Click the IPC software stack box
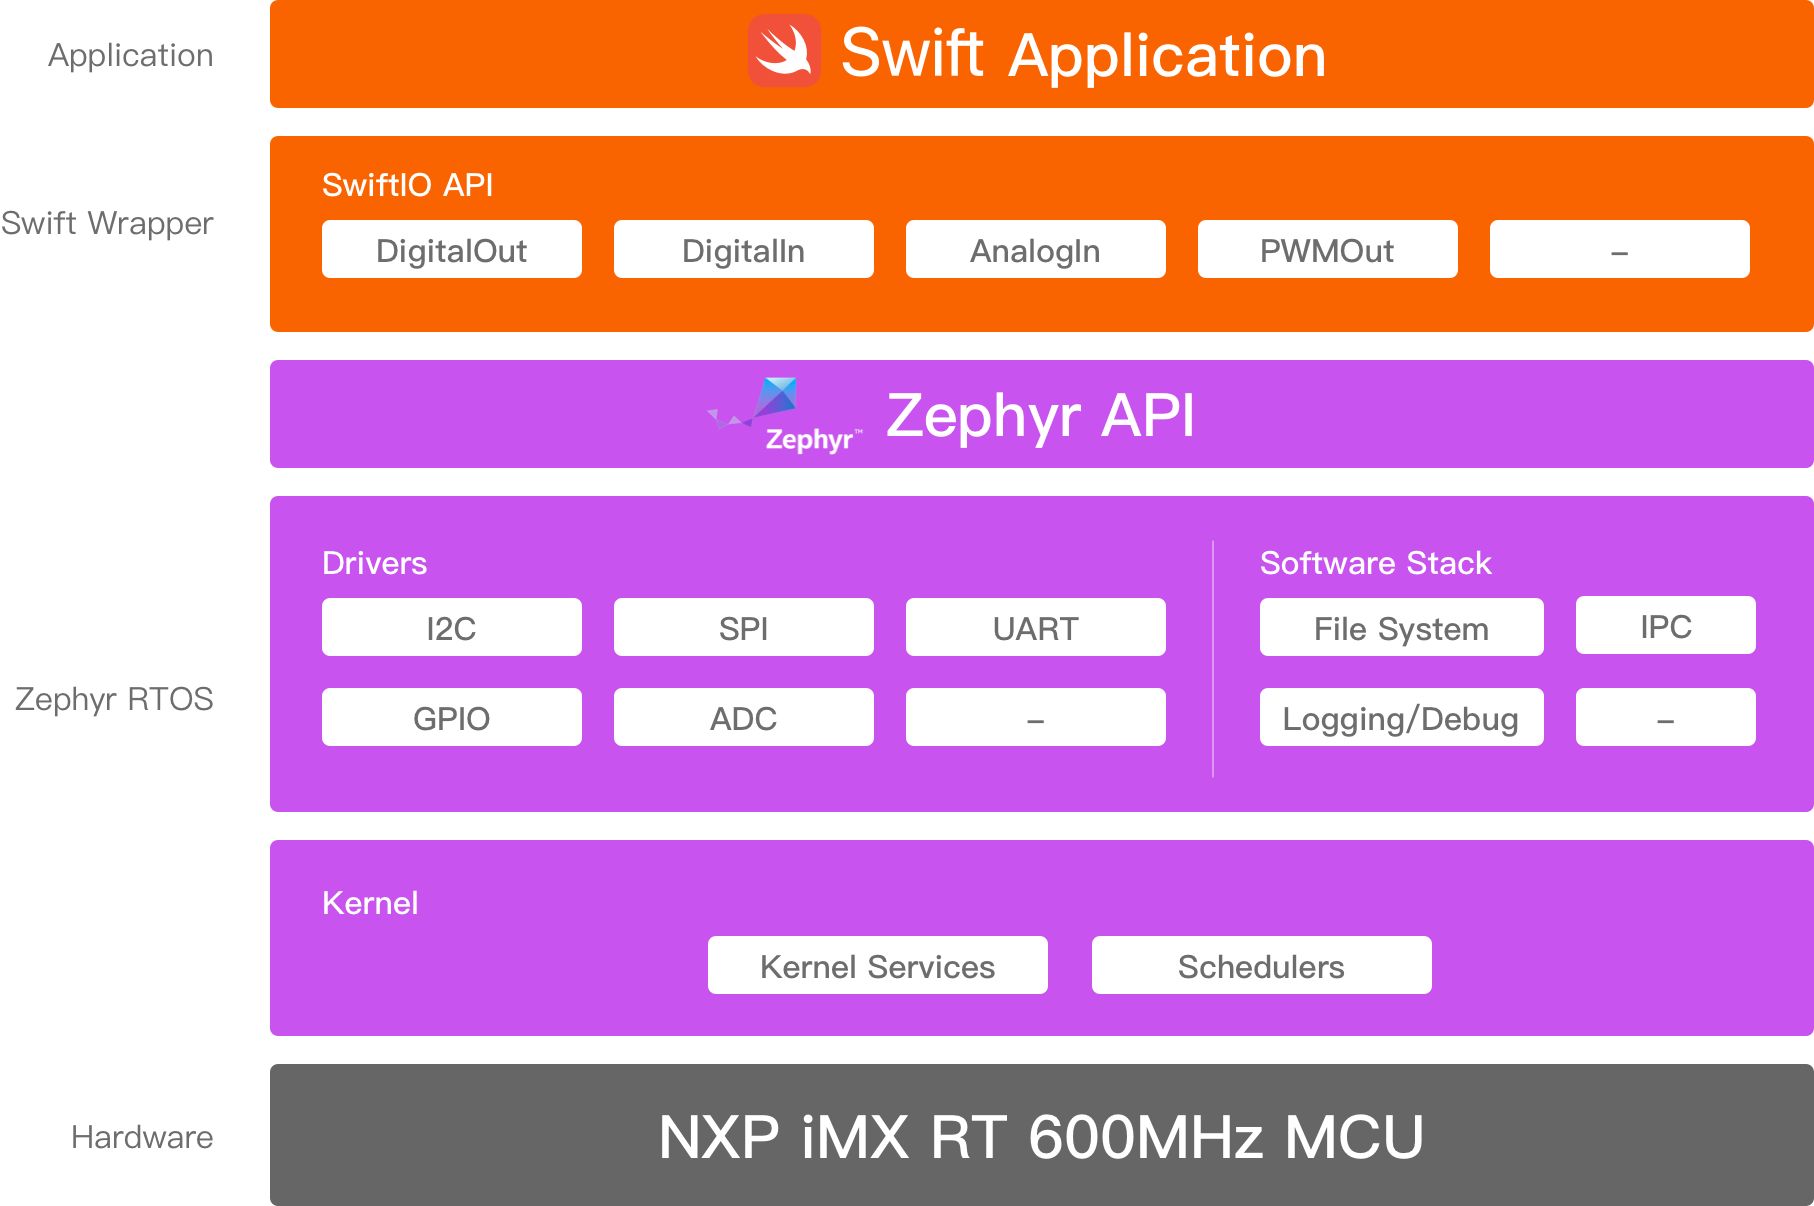Viewport: 1814px width, 1206px height. coord(1665,626)
